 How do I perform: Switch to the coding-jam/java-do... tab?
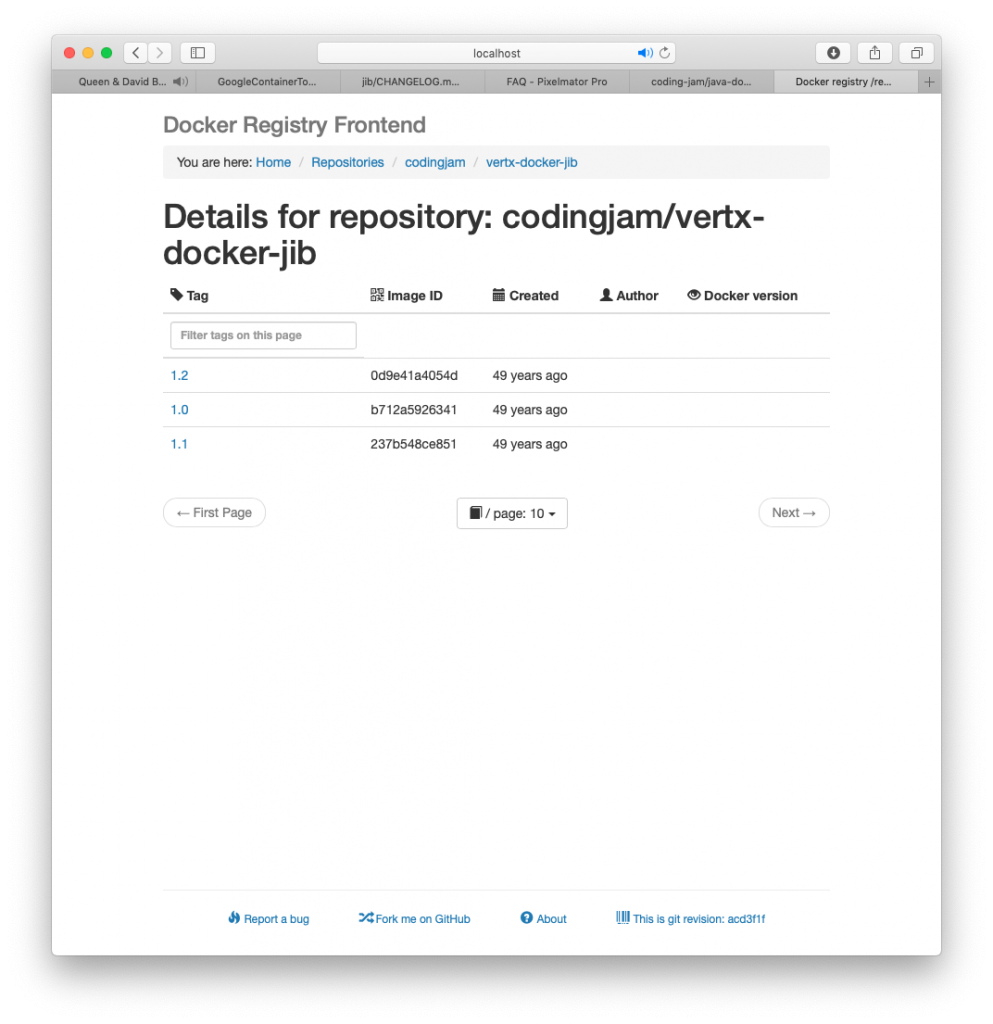tap(701, 82)
